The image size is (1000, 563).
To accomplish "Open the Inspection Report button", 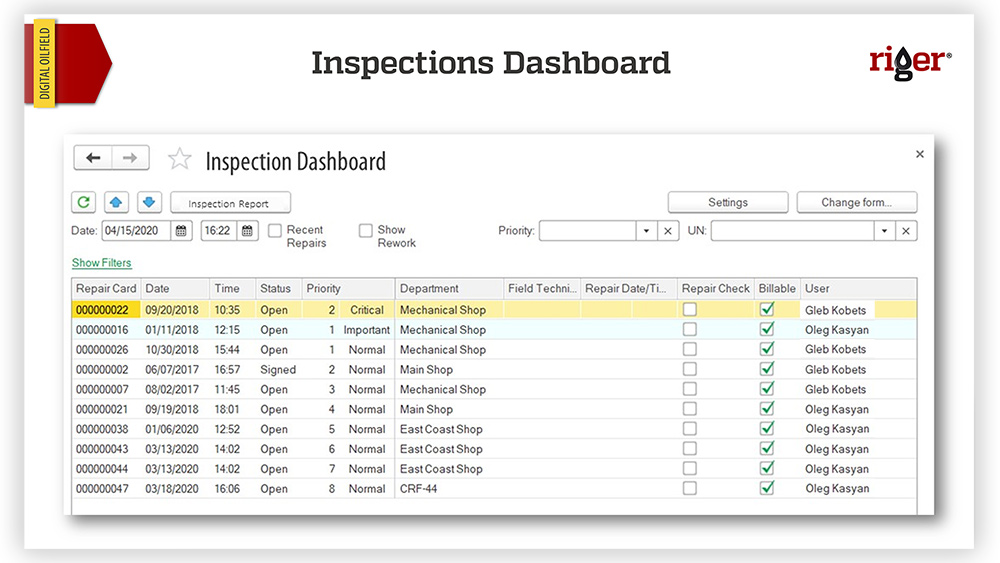I will coord(230,203).
